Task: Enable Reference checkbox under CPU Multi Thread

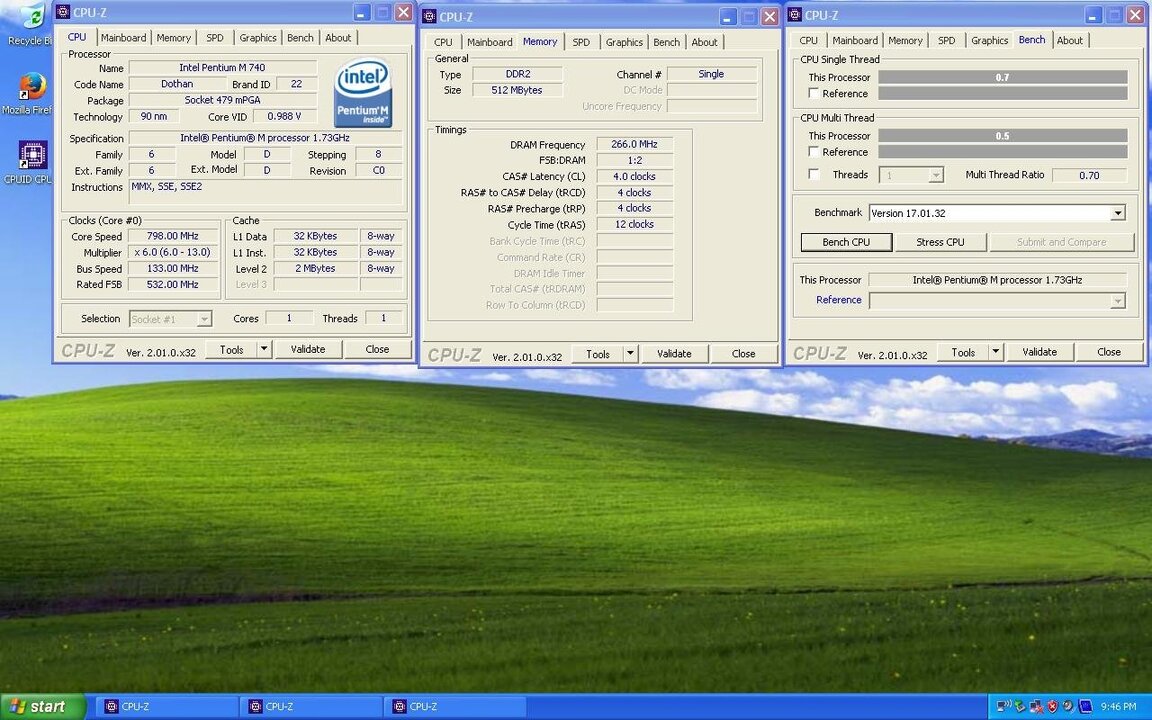Action: click(813, 152)
